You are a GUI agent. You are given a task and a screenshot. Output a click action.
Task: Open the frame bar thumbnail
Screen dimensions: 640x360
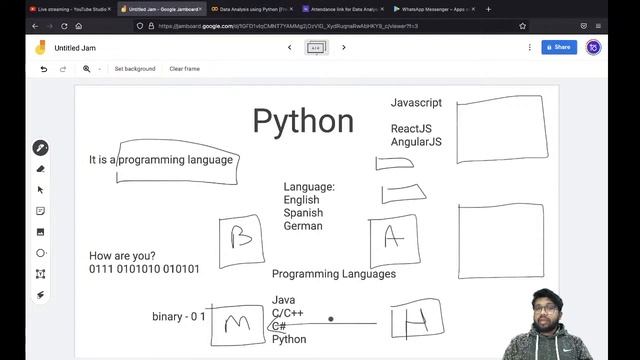[x=316, y=48]
